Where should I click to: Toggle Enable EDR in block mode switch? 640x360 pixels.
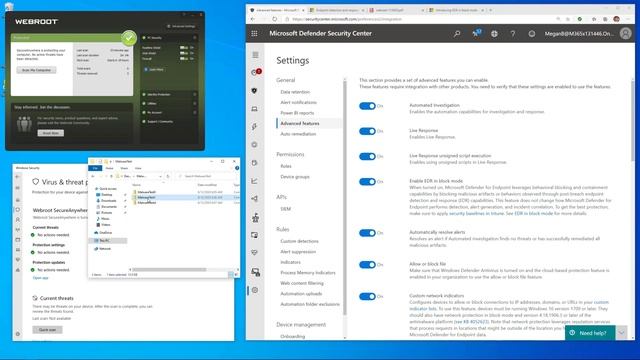(x=367, y=182)
